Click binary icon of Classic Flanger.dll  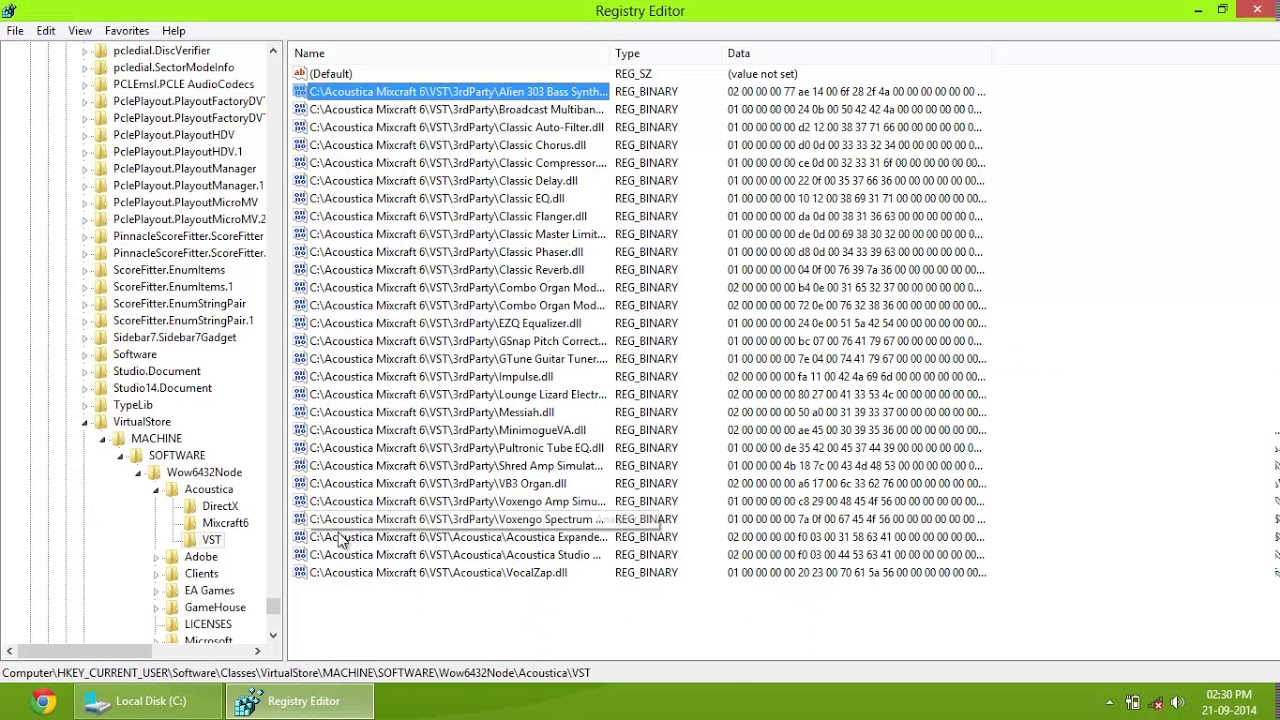[300, 216]
